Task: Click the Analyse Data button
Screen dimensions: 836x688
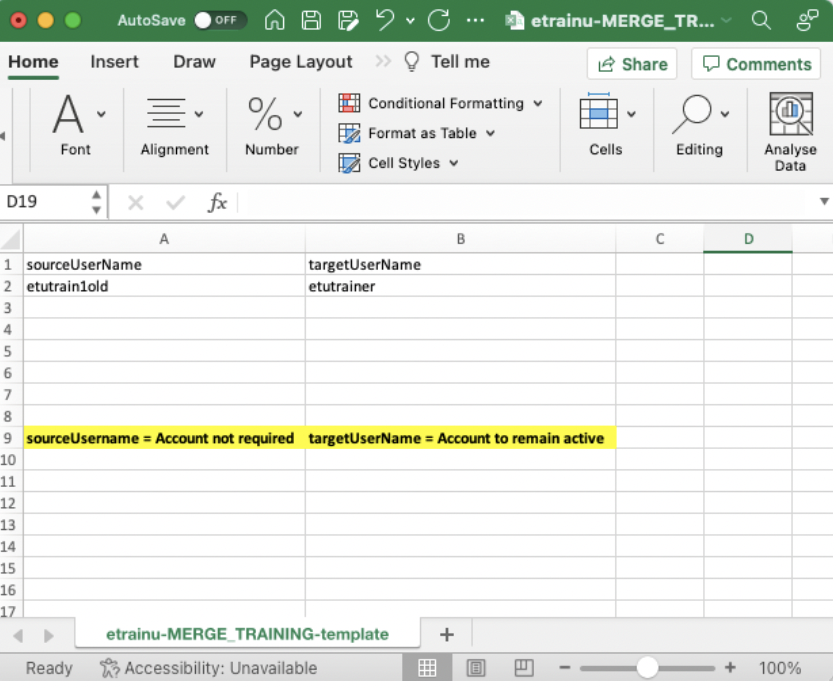Action: (790, 132)
